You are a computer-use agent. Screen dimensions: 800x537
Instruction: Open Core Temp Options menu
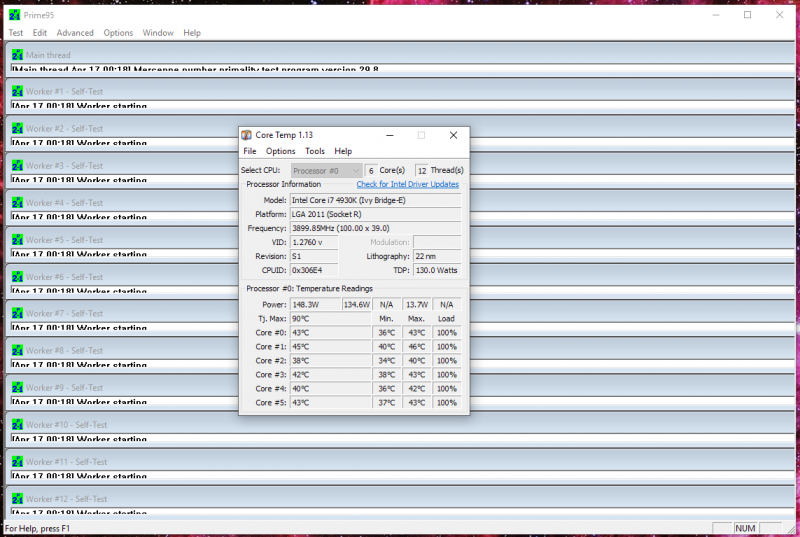[280, 151]
